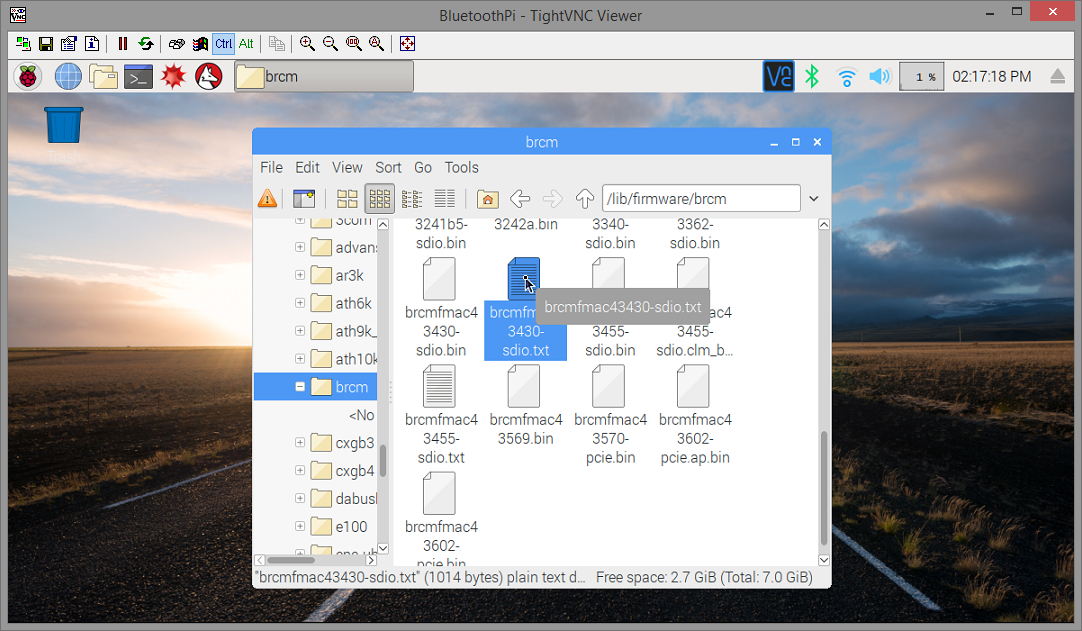Screen dimensions: 1082x631
Task: Click the /lib/firmware/brcm path field
Action: tap(701, 199)
